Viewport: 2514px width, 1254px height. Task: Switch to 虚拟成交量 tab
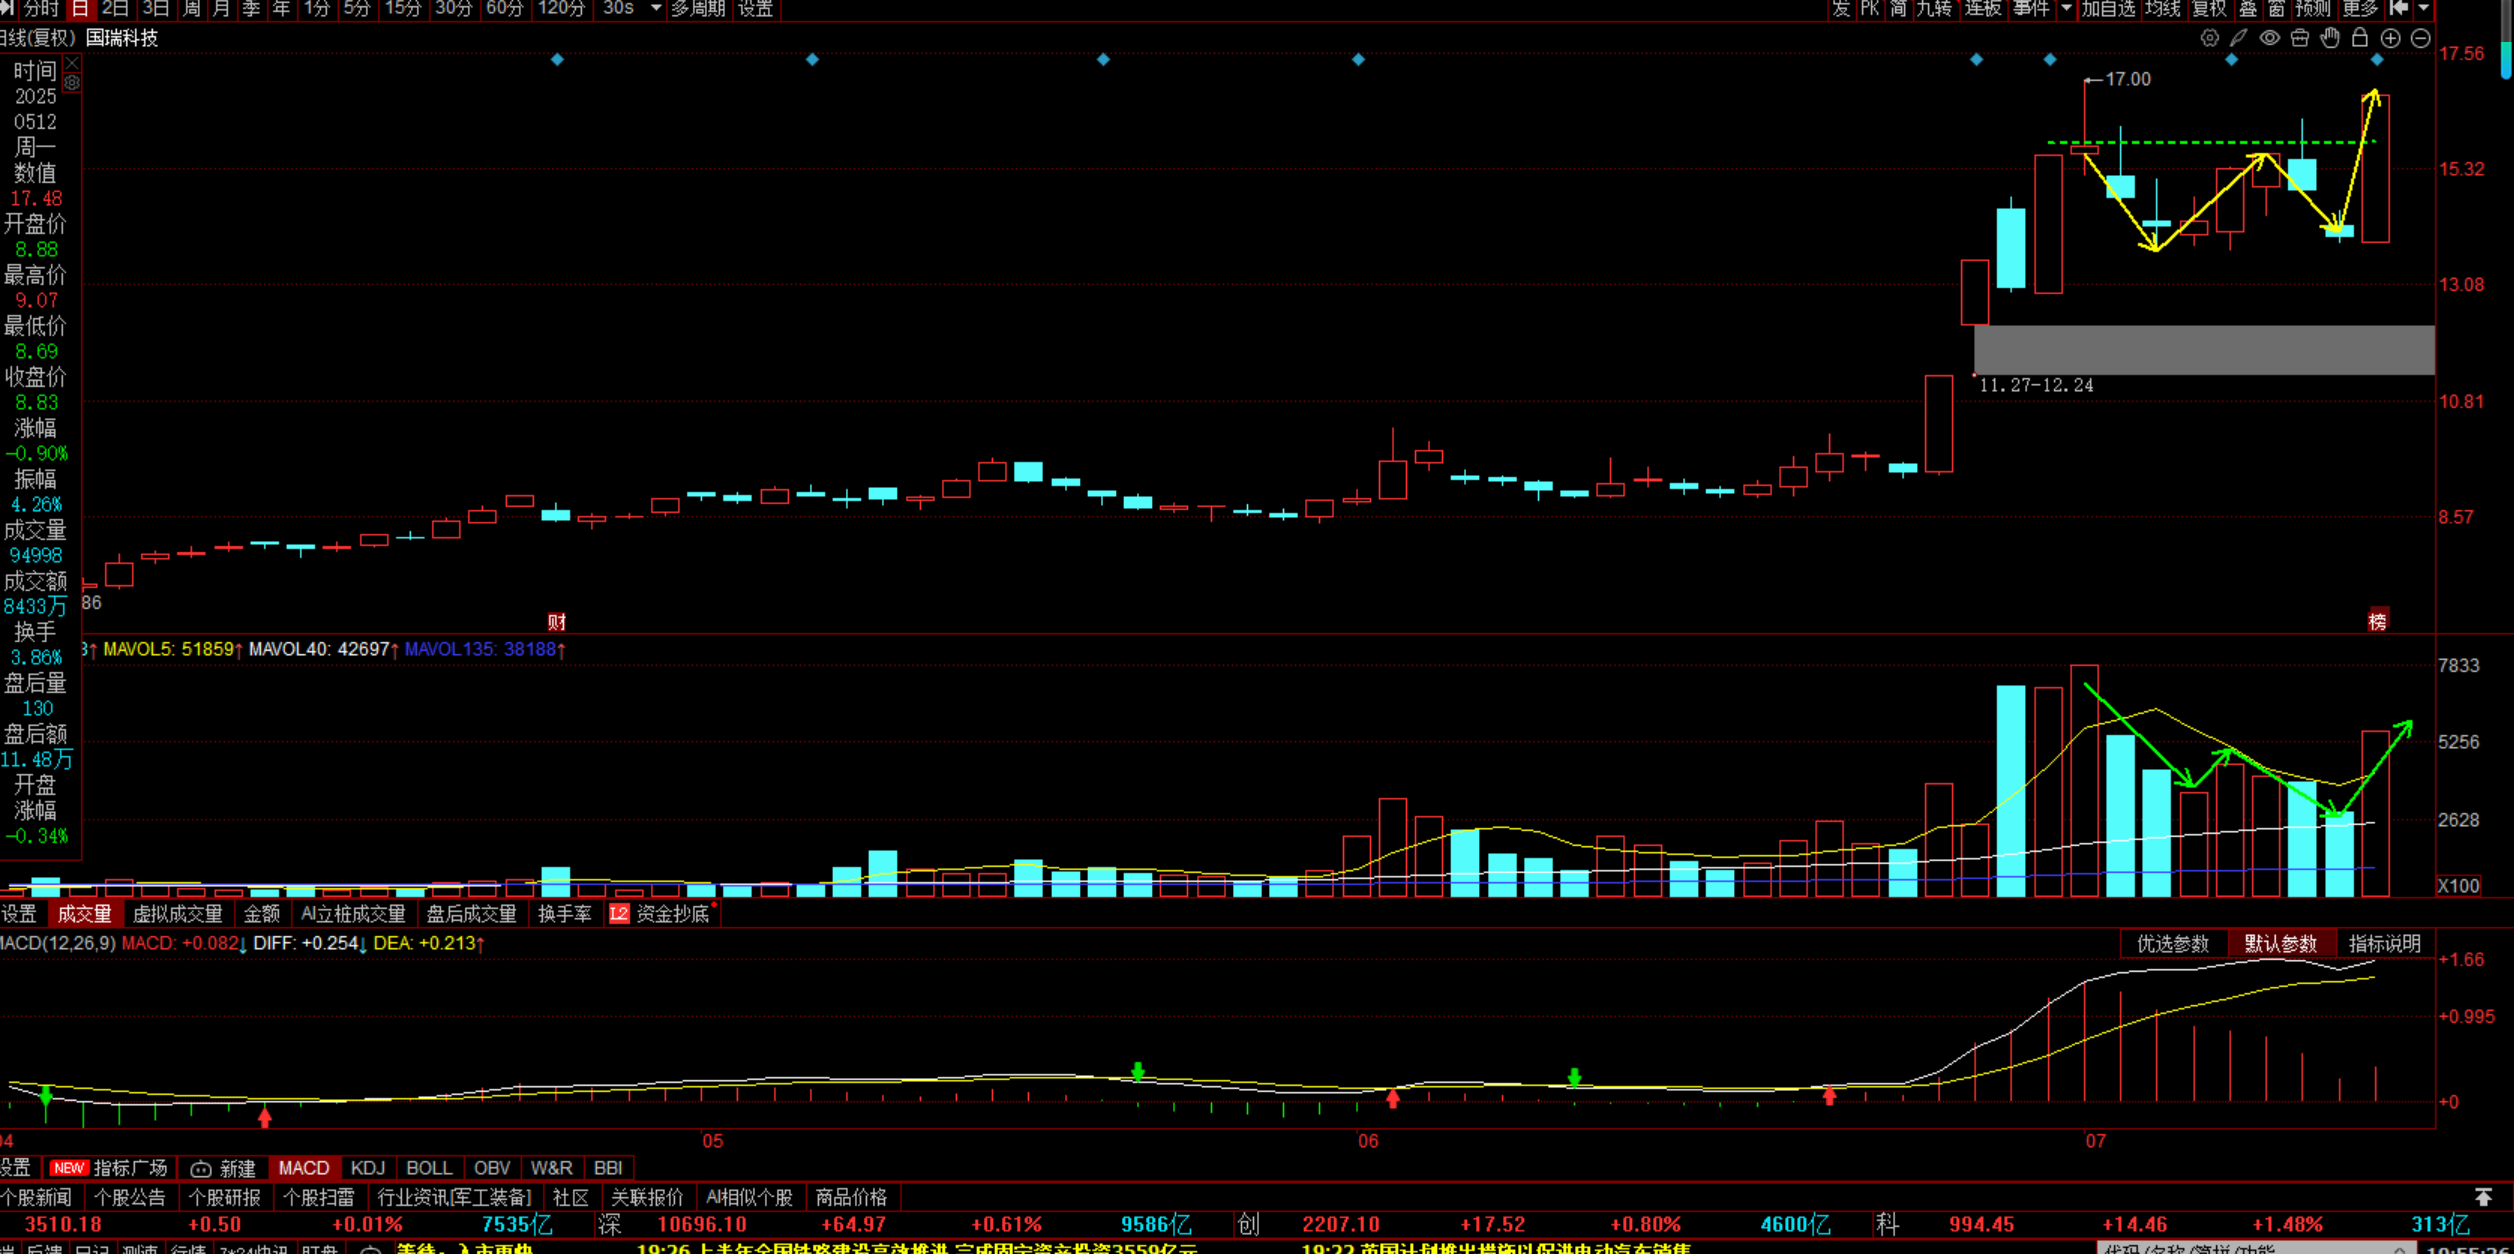coord(177,913)
